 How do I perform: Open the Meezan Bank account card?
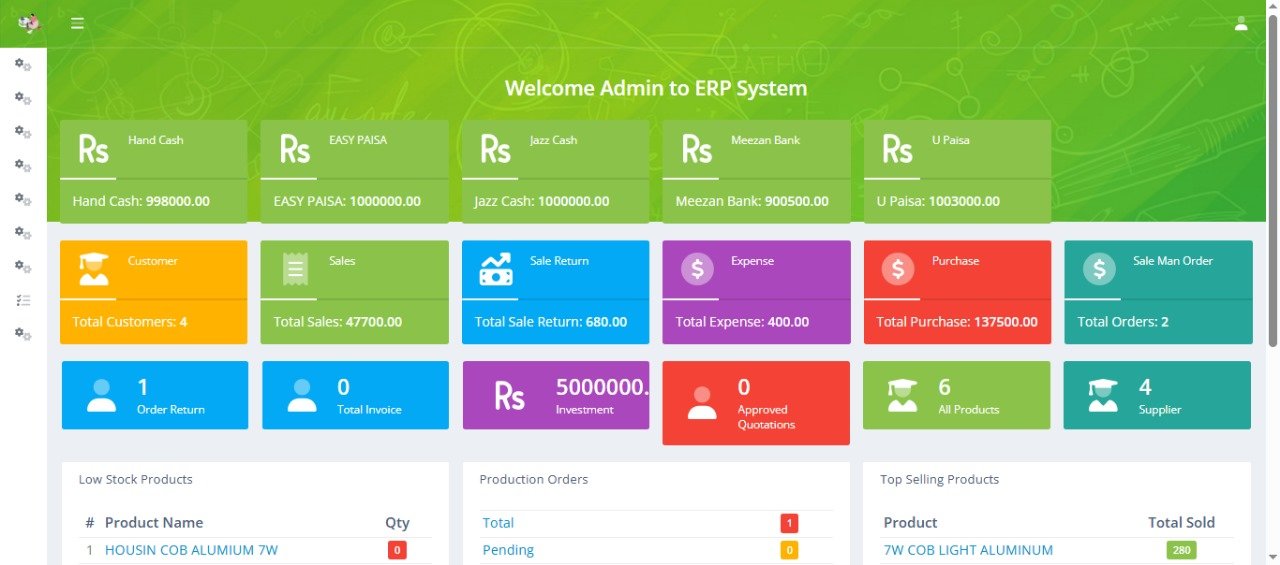point(756,171)
